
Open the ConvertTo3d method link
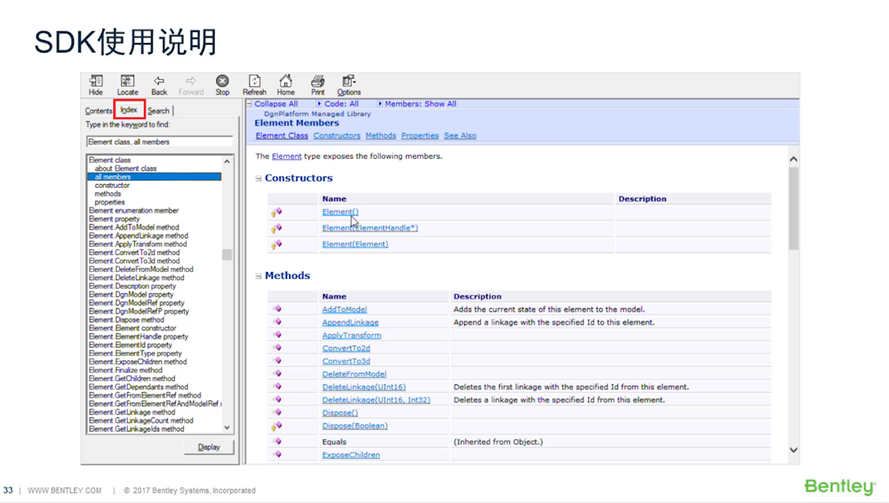pos(346,361)
